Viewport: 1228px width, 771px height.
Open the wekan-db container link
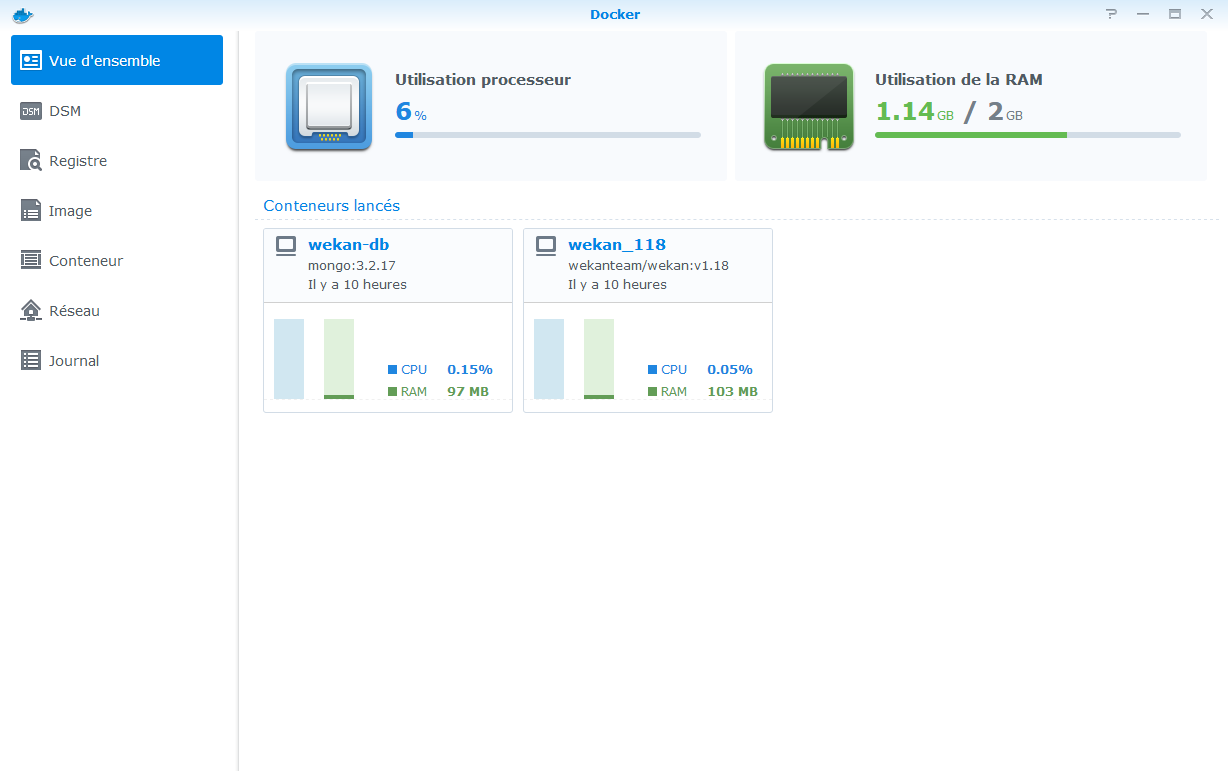(348, 244)
